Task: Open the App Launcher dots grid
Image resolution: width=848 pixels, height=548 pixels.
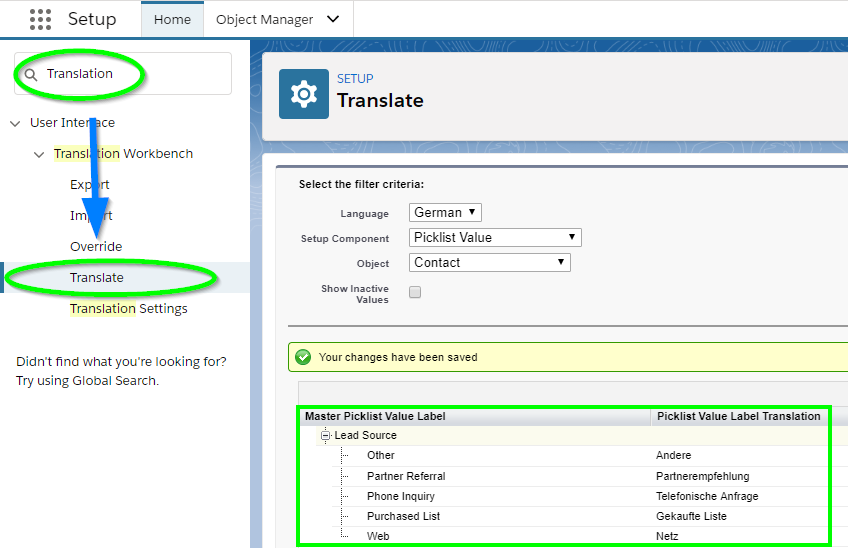Action: tap(41, 19)
